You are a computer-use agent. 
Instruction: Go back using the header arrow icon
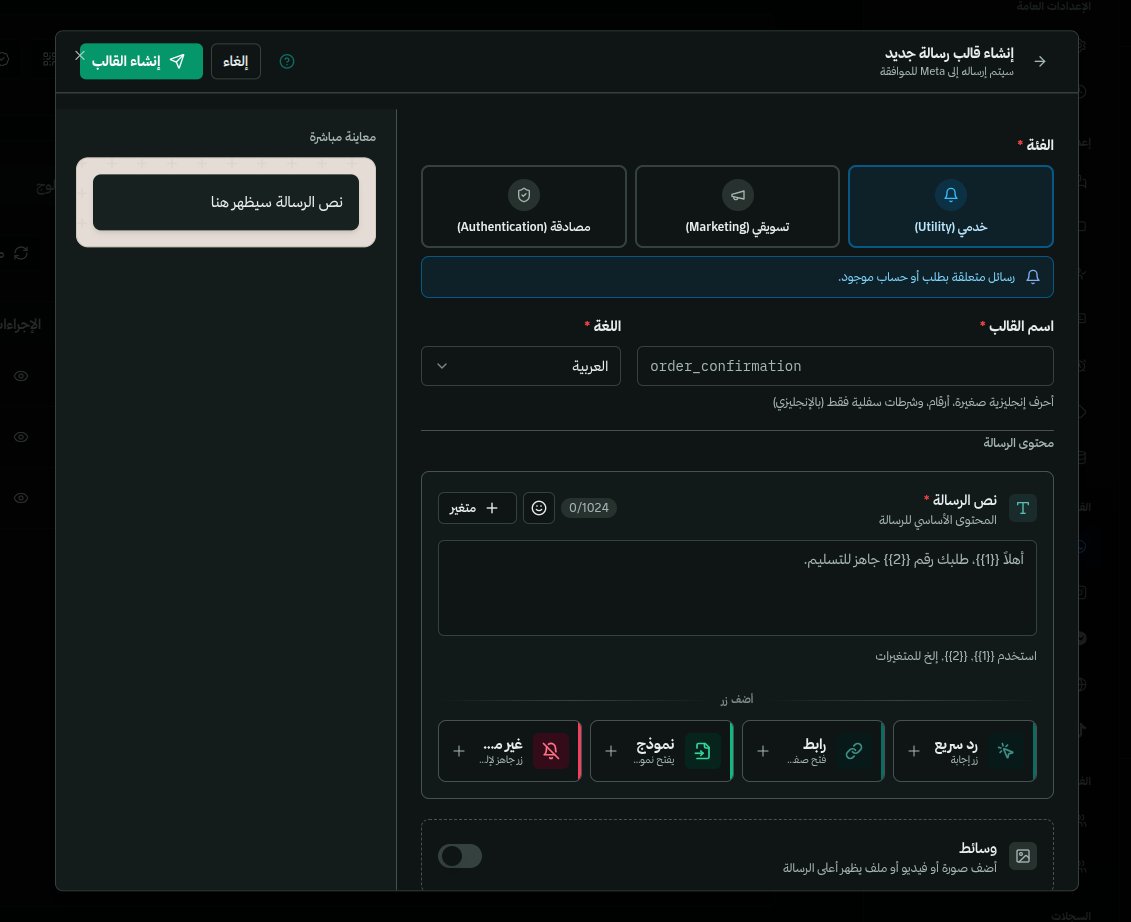pos(1039,61)
